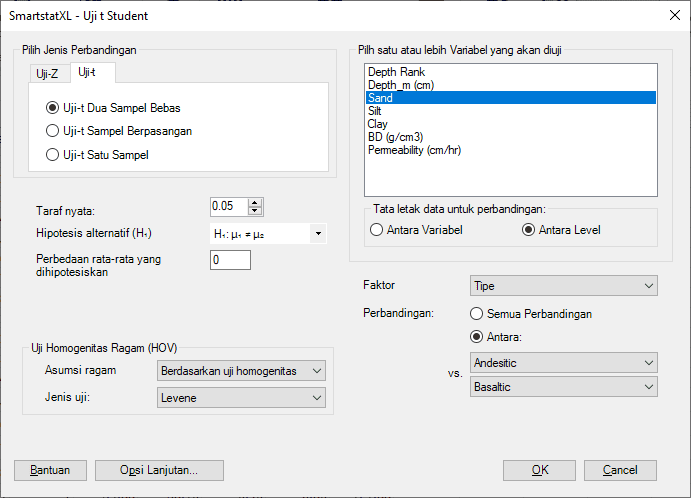Open the Hipotesis alternatif dropdown
Screen dimensions: 691x498
point(318,234)
